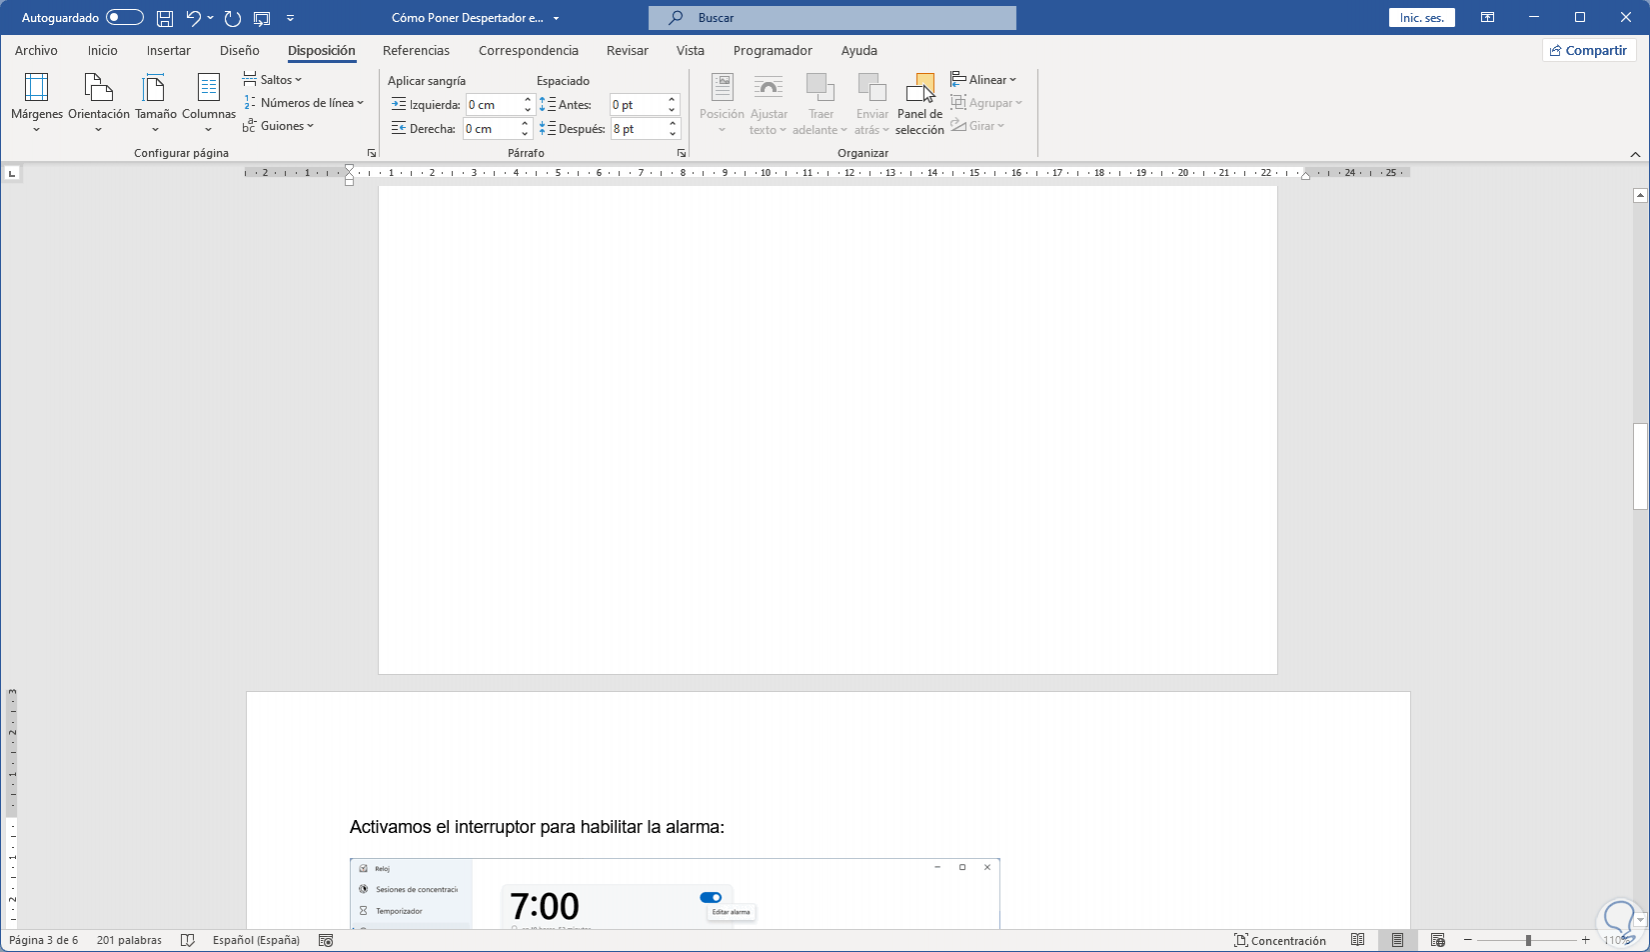Click the Antes spacing input field
1650x952 pixels.
(637, 105)
